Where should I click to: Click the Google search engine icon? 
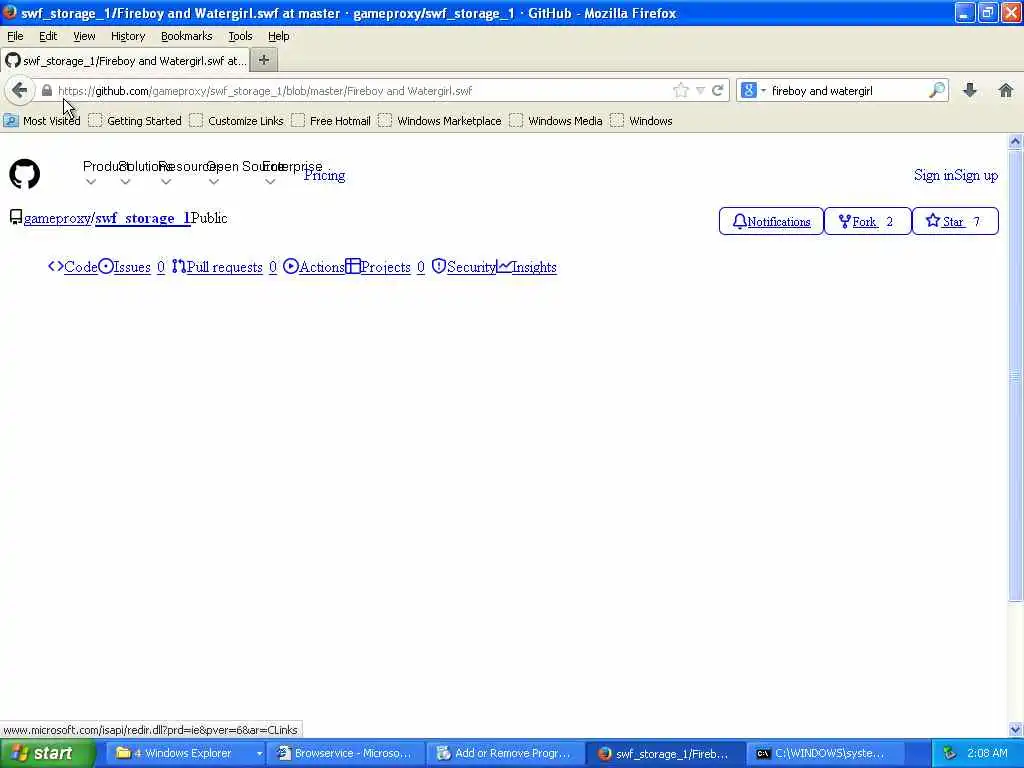click(x=748, y=90)
